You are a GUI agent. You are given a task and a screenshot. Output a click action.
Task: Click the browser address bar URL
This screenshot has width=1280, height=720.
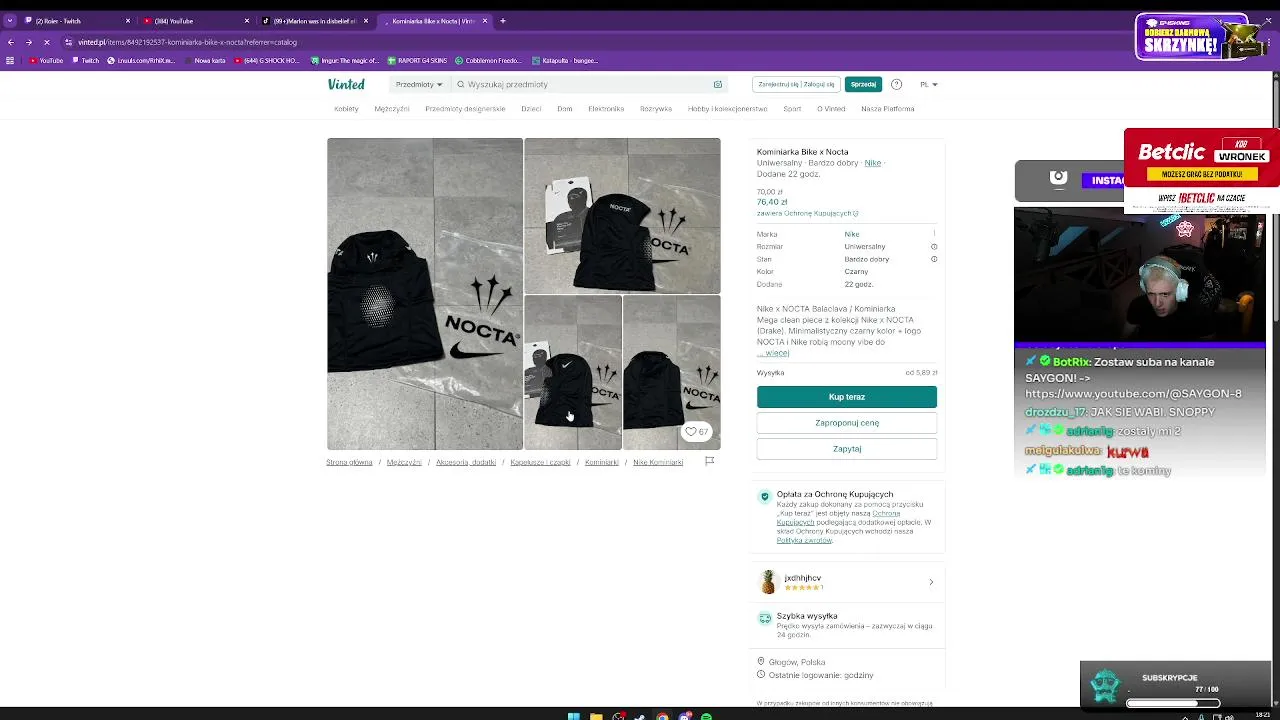click(188, 42)
